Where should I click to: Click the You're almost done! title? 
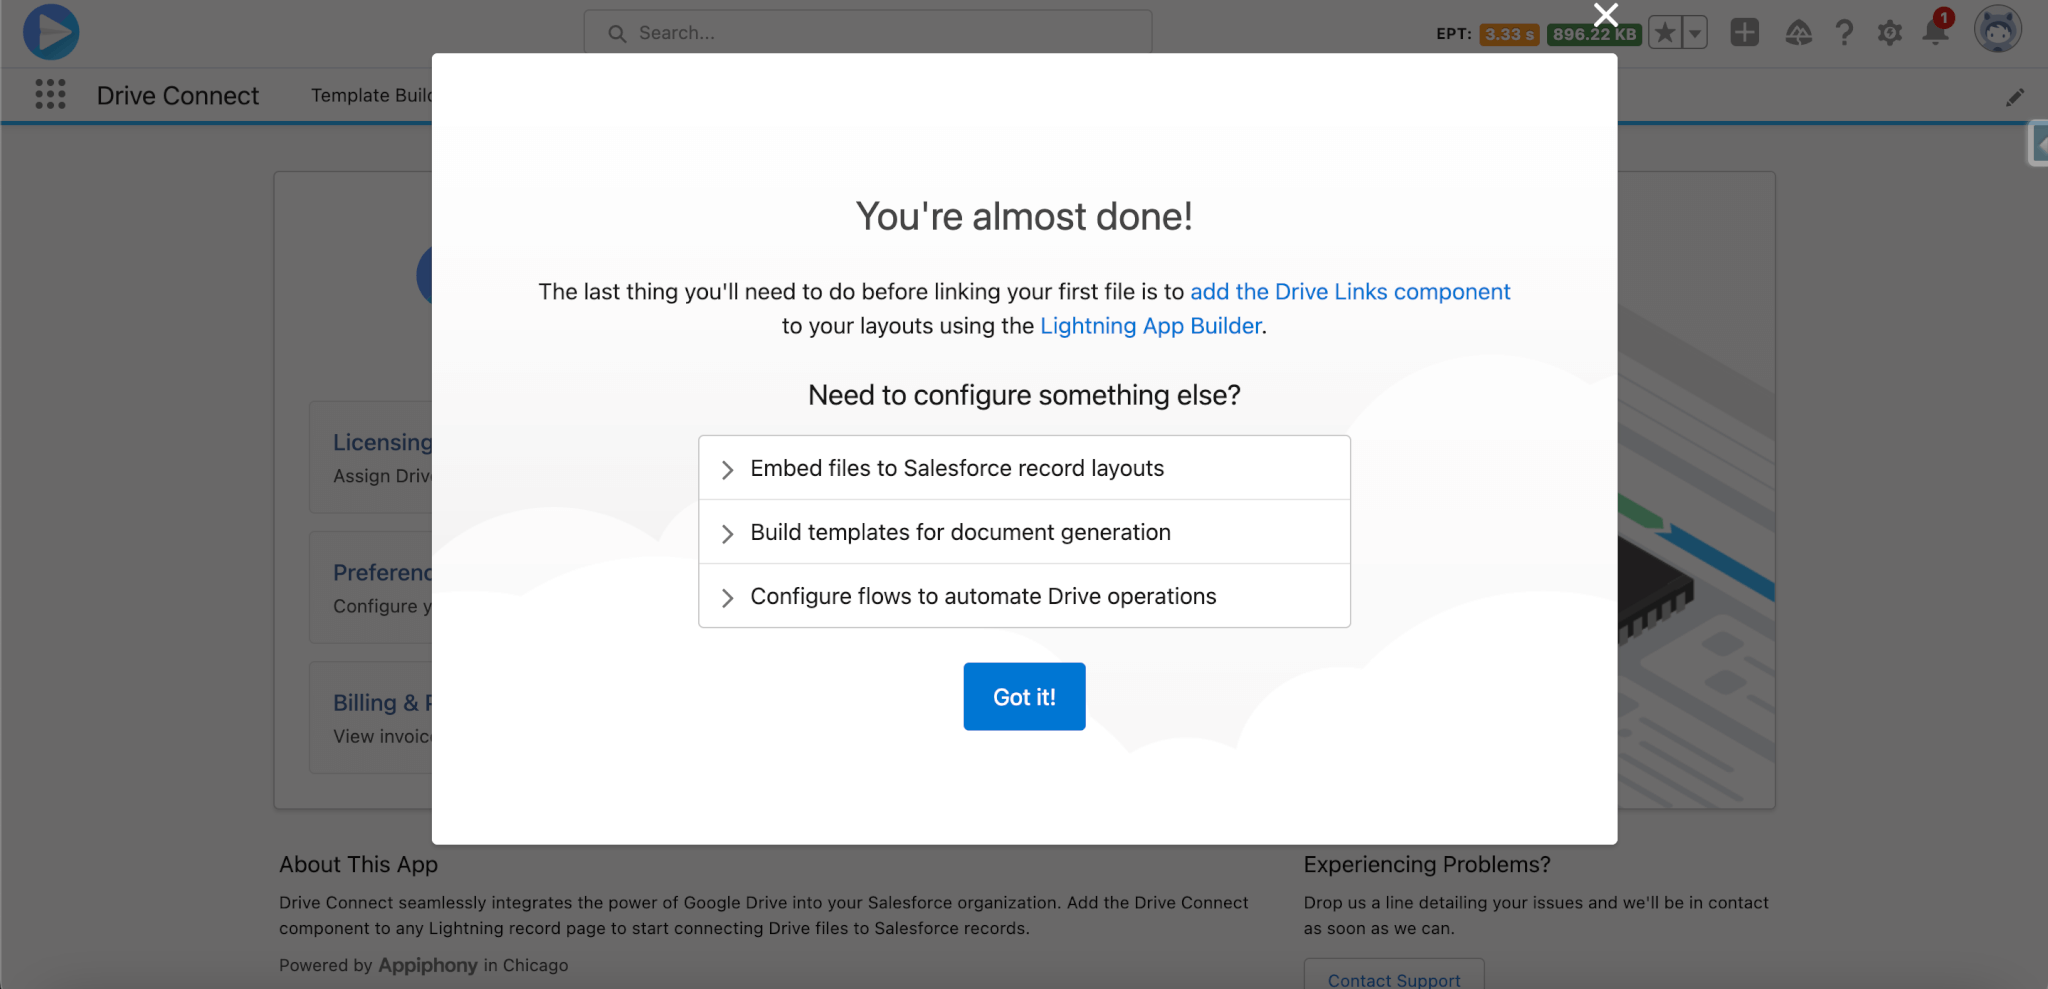1024,216
